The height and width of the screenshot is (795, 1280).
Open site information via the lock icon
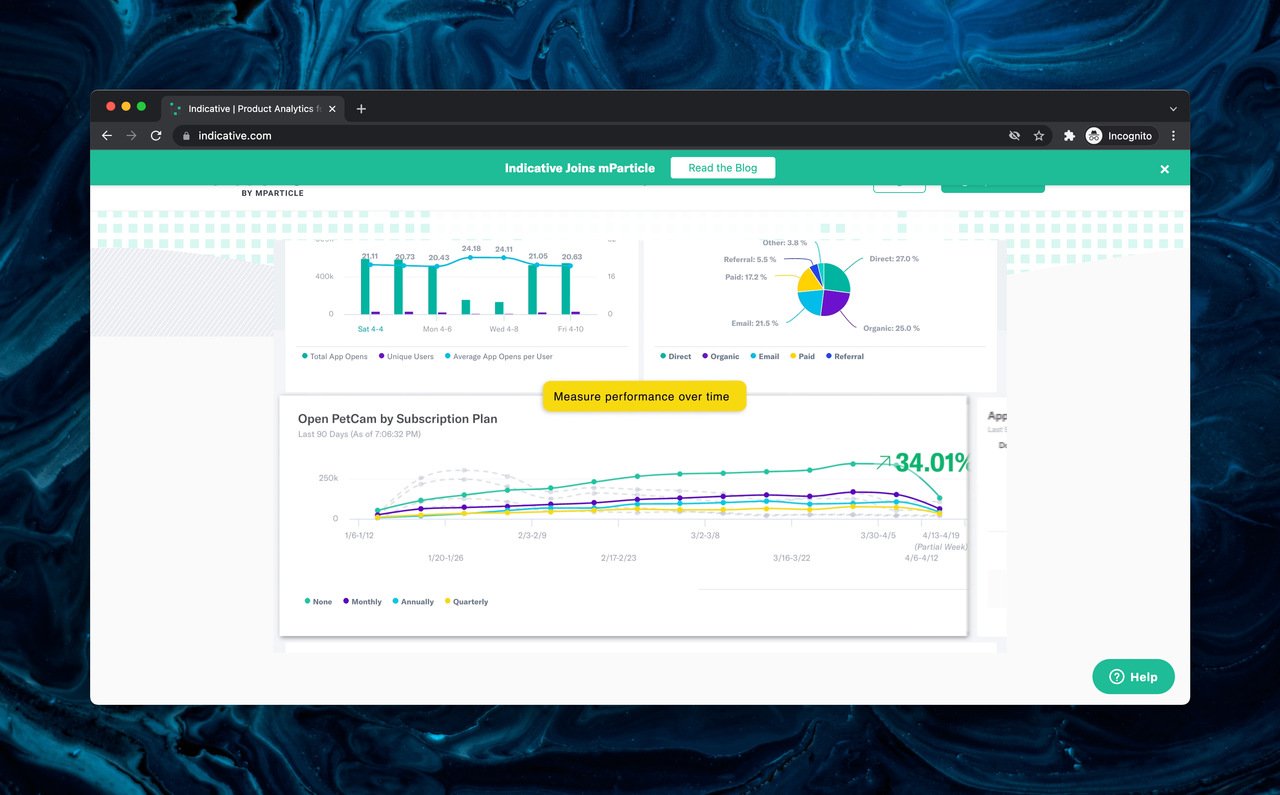pyautogui.click(x=185, y=135)
